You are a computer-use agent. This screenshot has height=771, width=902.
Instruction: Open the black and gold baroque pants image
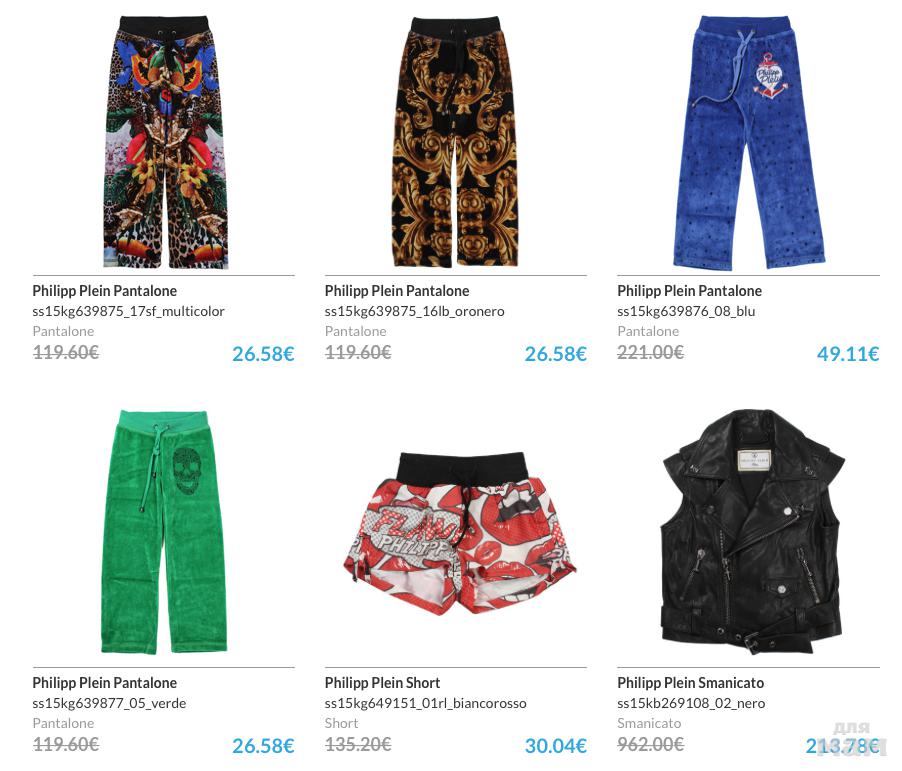456,142
